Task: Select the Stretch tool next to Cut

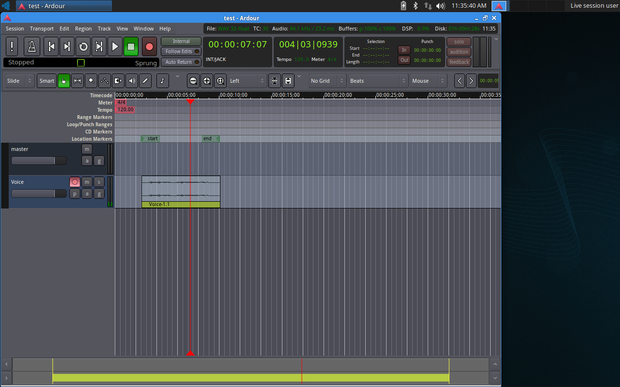Action: click(x=104, y=81)
